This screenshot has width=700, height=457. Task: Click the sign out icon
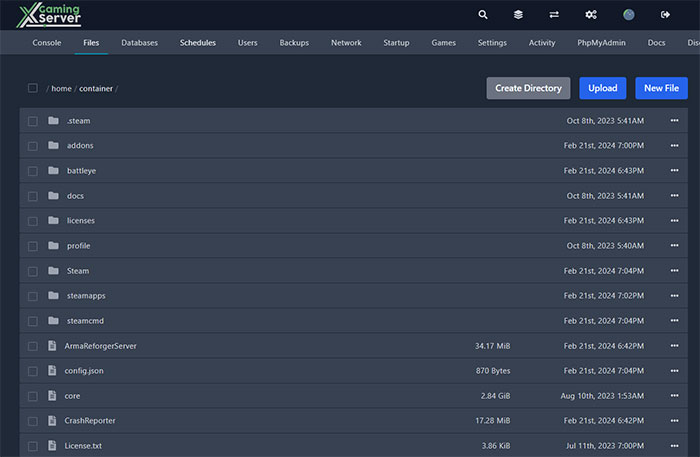pyautogui.click(x=666, y=15)
